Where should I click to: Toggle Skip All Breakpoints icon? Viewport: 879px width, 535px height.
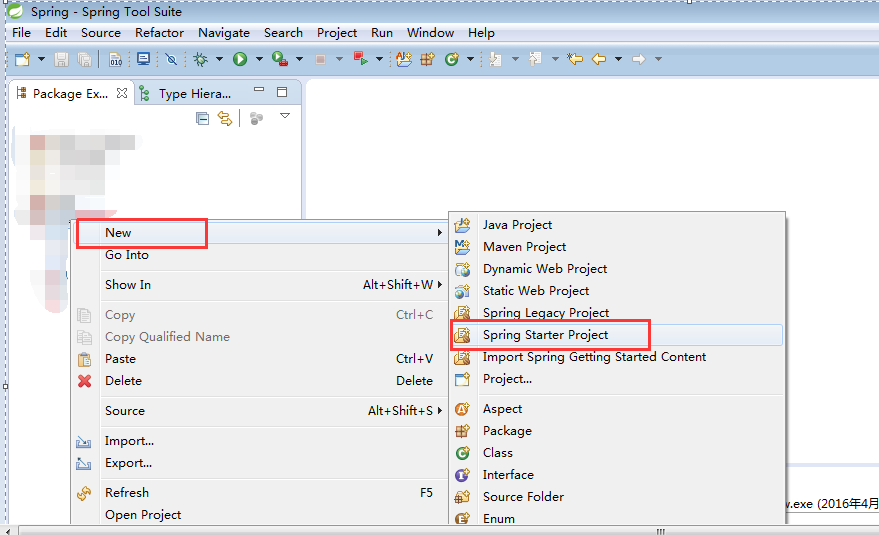tap(172, 59)
